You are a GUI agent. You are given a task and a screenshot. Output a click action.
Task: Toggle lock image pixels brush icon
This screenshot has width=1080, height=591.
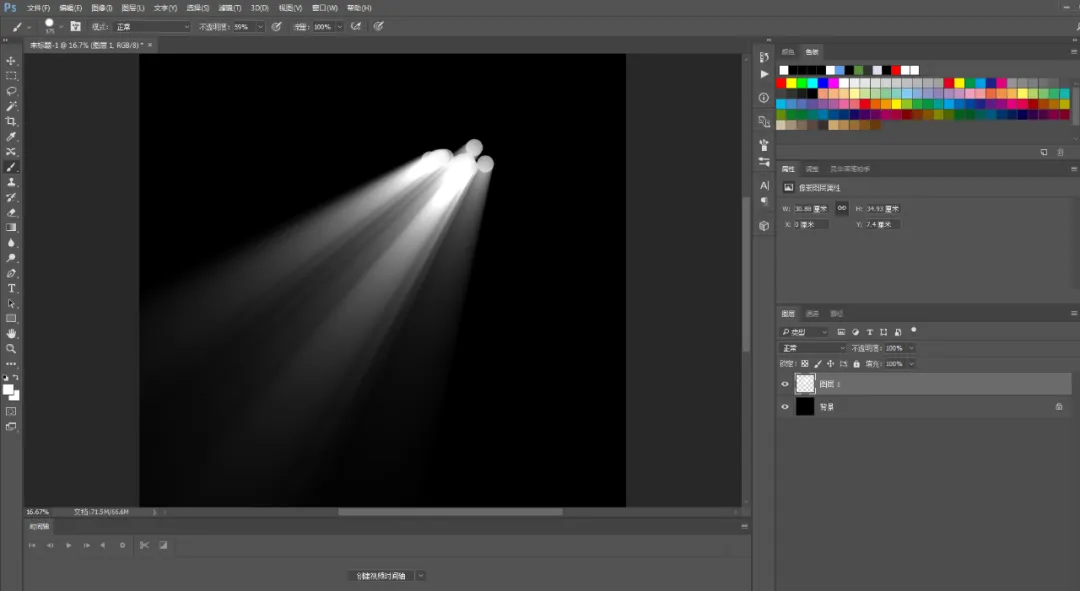818,364
